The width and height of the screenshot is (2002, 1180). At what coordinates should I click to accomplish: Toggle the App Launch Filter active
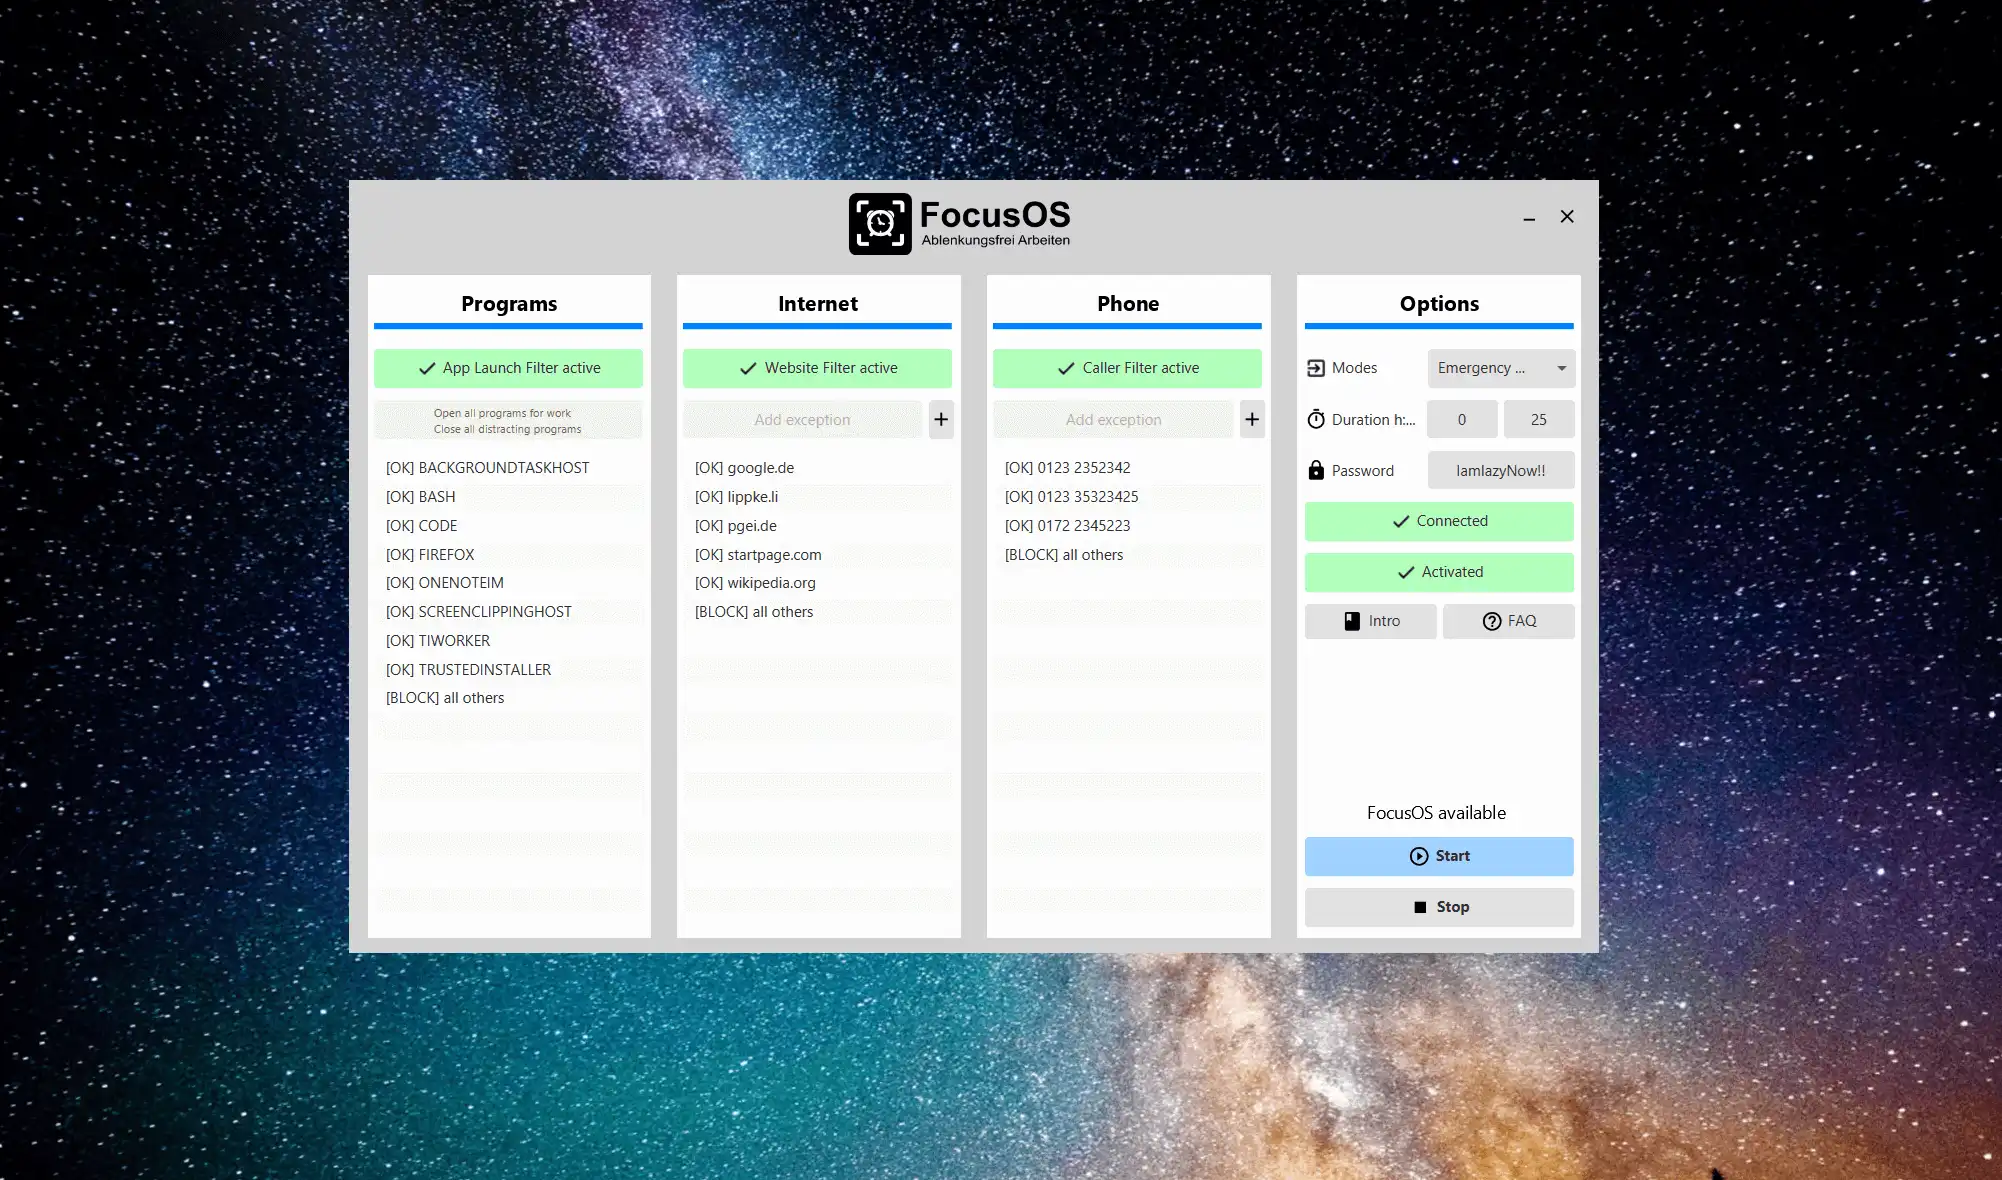(x=508, y=367)
